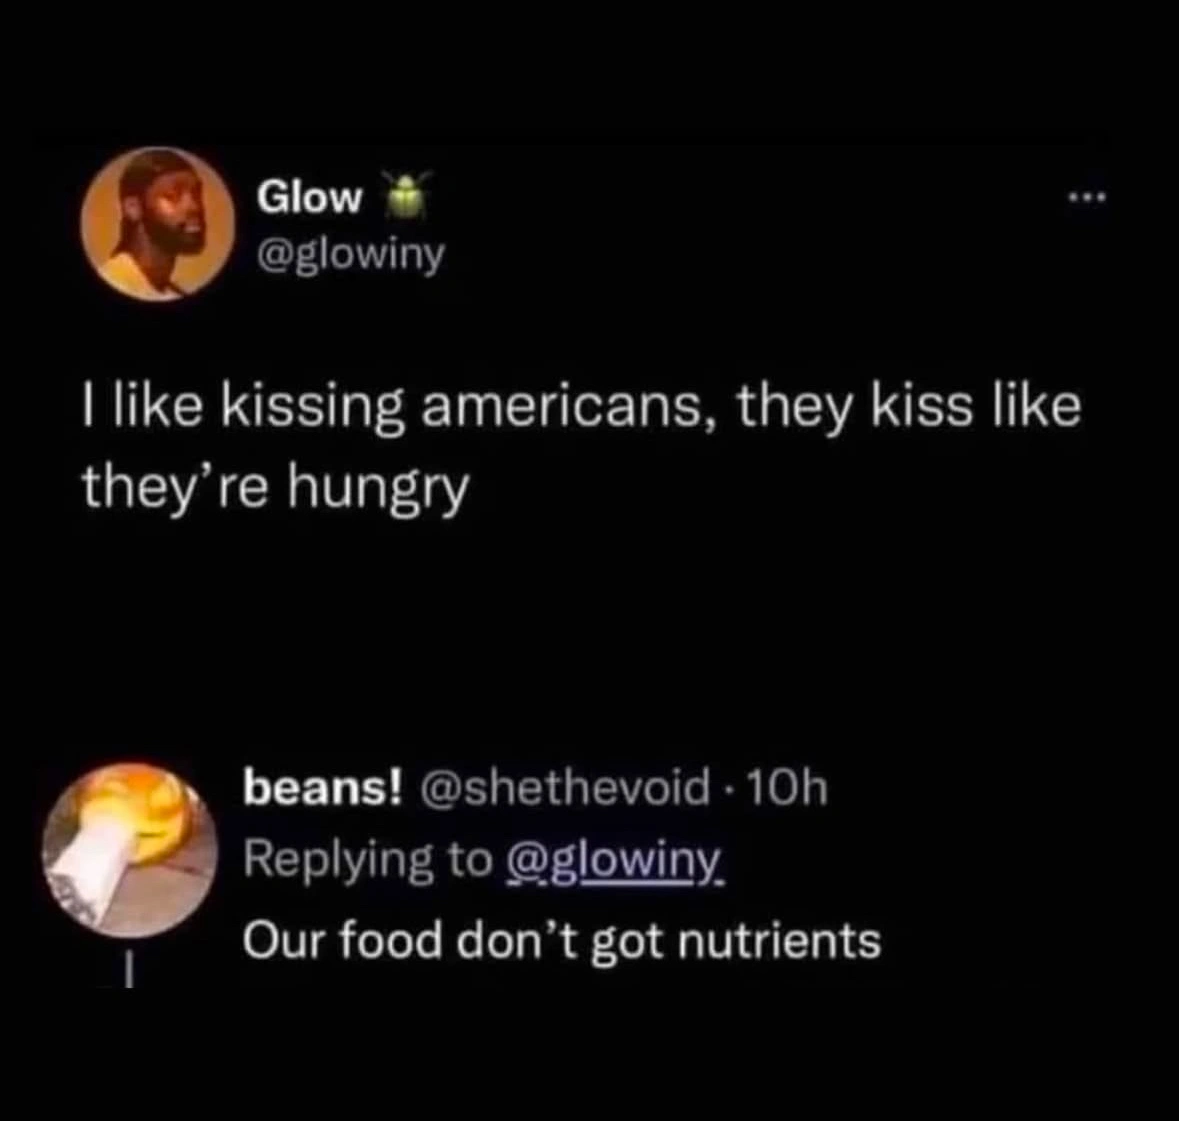The image size is (1179, 1121).
Task: Select the reply 'Our food don't got nutrients'
Action: [x=562, y=941]
